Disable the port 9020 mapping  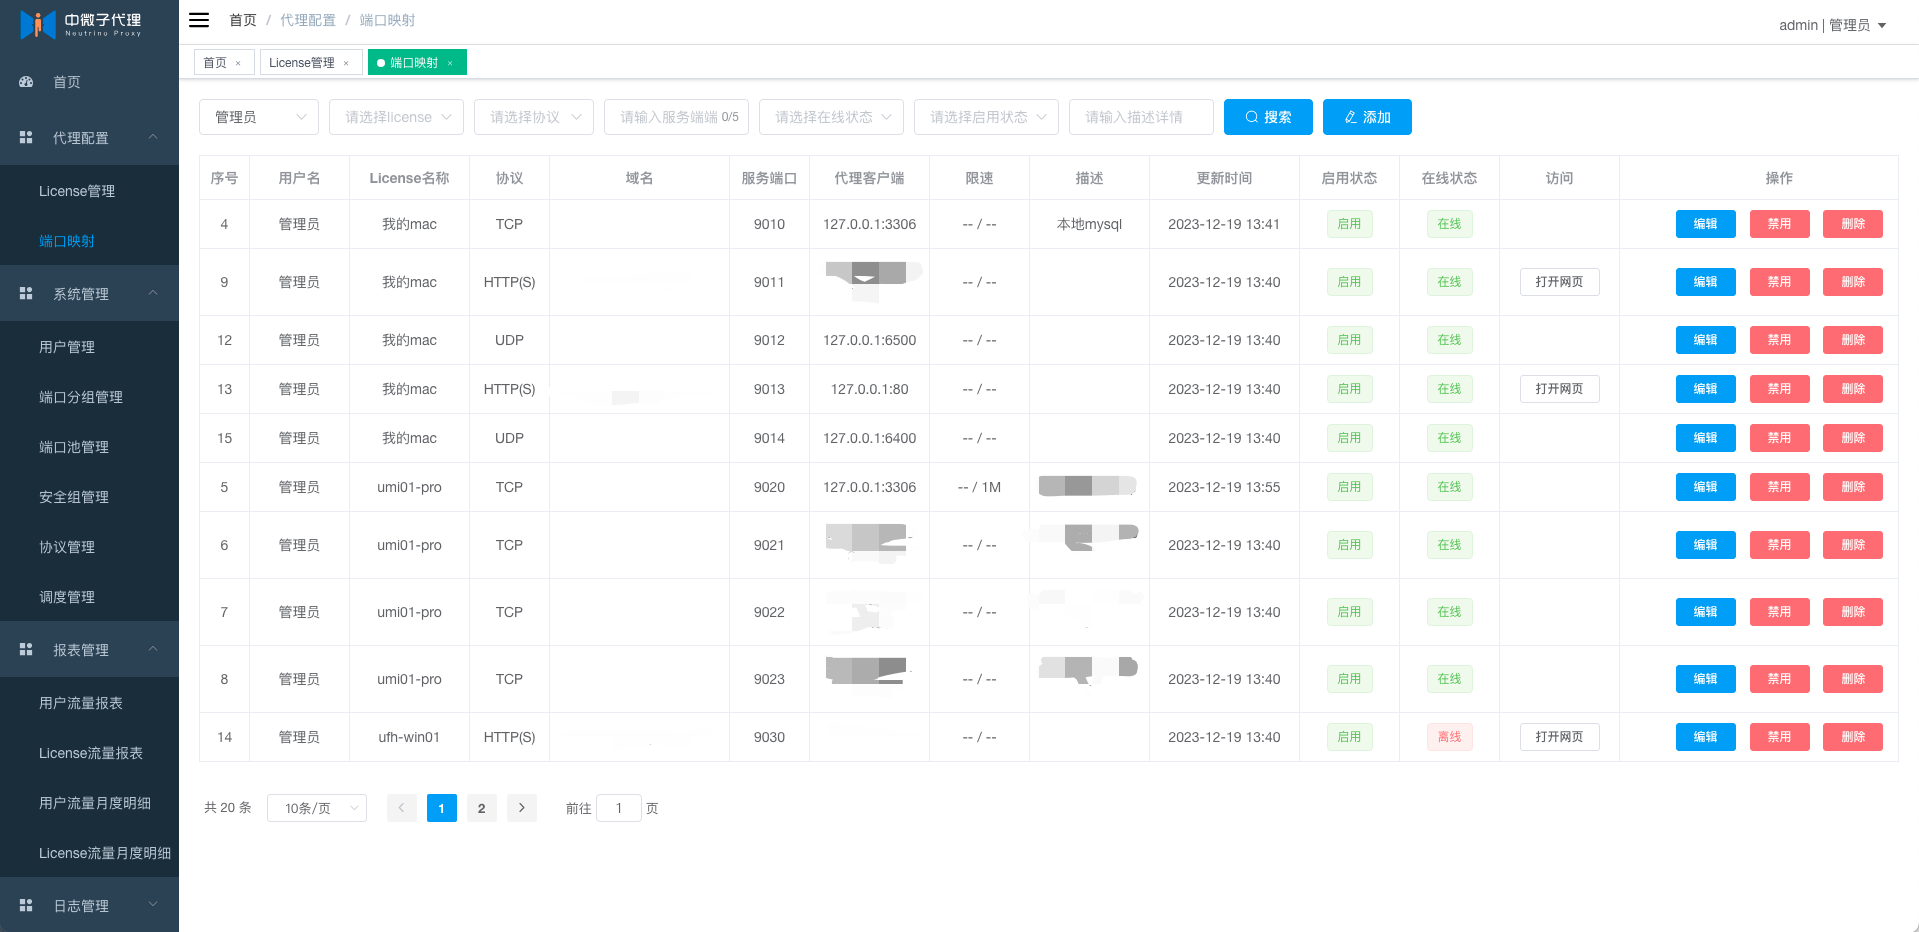click(1778, 487)
